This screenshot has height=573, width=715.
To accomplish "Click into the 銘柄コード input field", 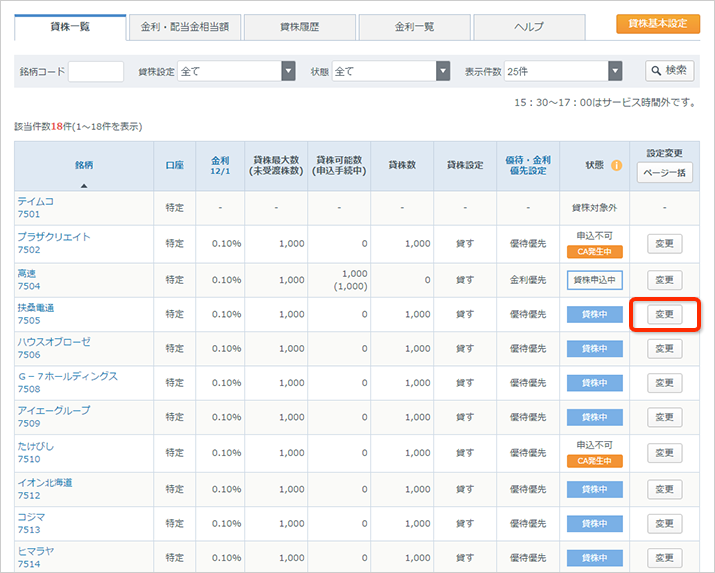I will click(x=96, y=71).
